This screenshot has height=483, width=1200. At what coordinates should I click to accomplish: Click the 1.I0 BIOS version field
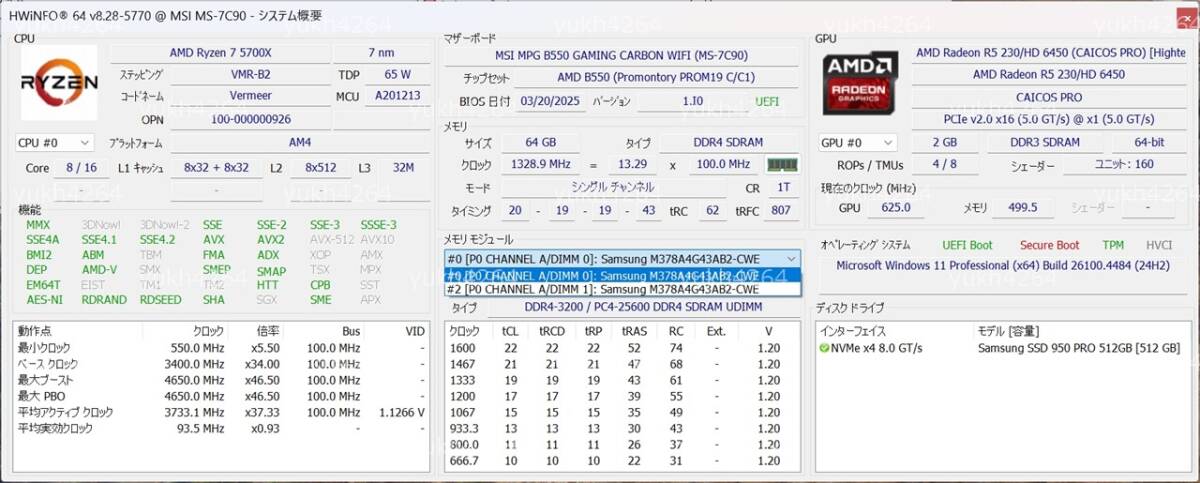coord(692,102)
